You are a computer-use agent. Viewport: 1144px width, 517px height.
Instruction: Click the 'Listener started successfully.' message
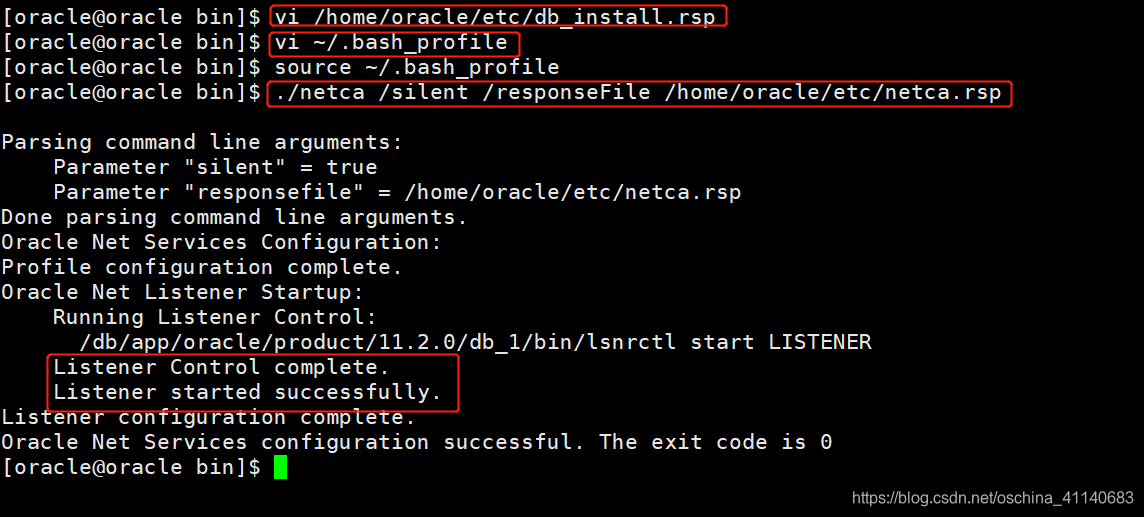pyautogui.click(x=247, y=392)
